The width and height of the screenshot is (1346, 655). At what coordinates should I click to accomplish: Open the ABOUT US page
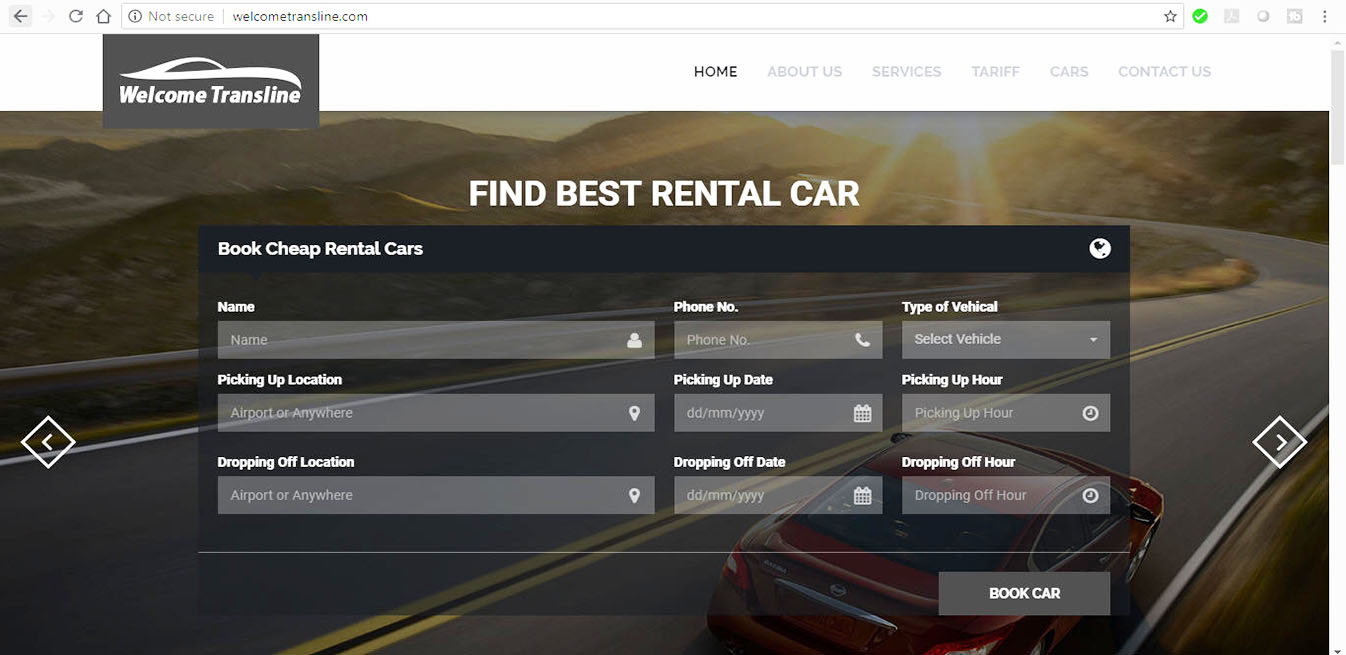pyautogui.click(x=805, y=72)
